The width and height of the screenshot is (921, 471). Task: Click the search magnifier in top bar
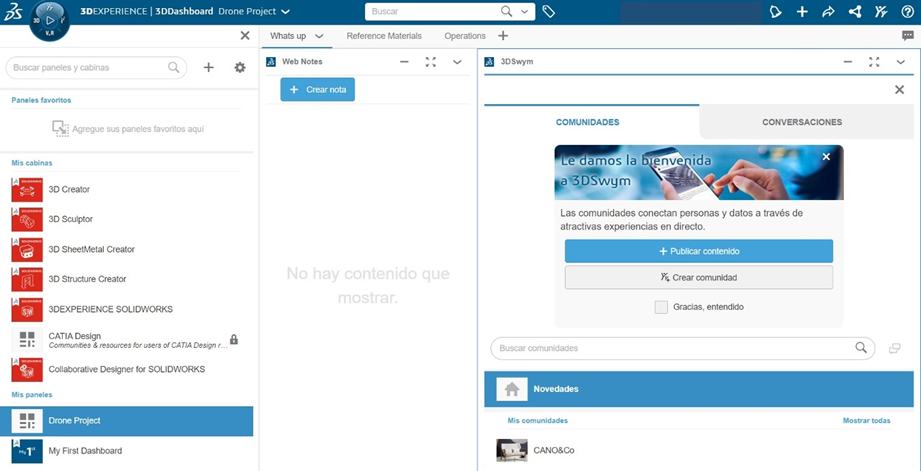click(506, 12)
